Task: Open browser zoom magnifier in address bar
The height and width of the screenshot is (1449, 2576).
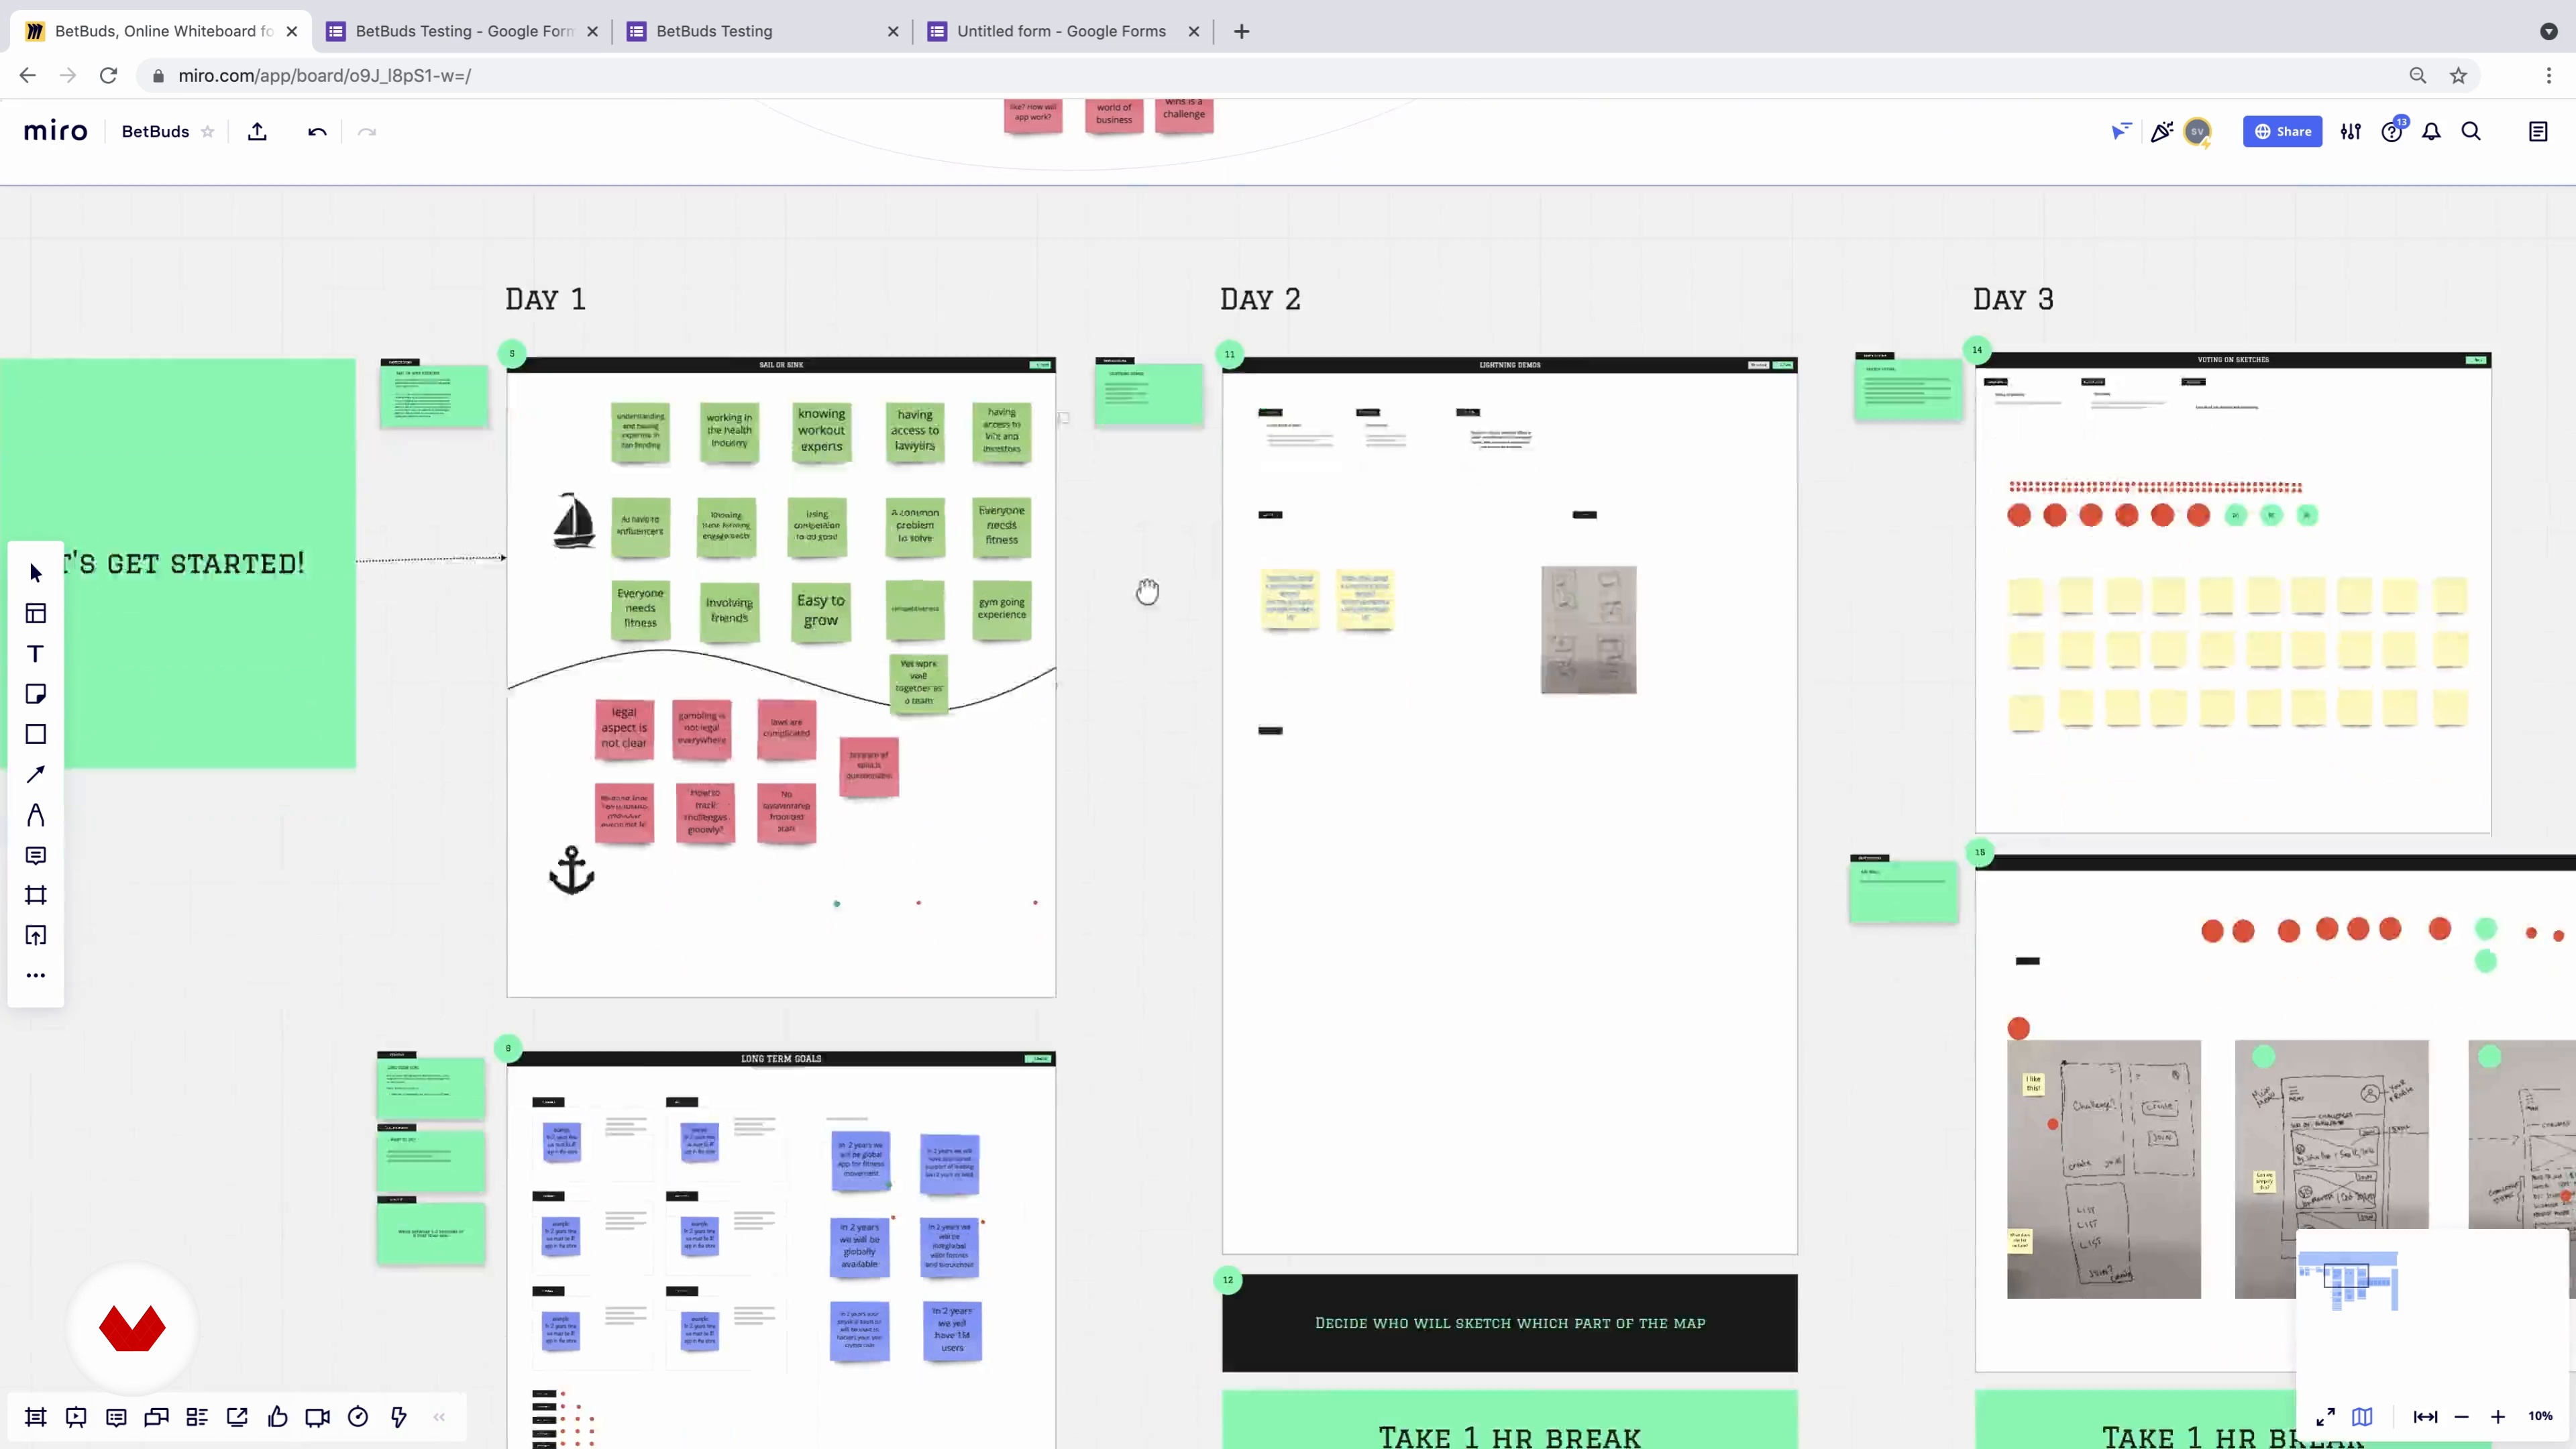Action: [x=2417, y=75]
